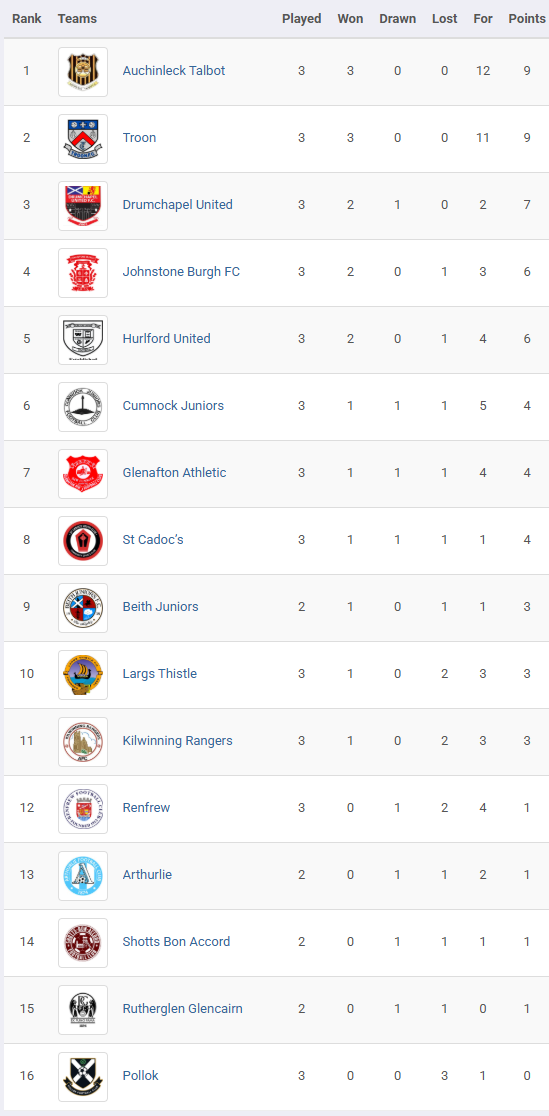
Task: Click the Troon club badge
Action: (x=83, y=139)
